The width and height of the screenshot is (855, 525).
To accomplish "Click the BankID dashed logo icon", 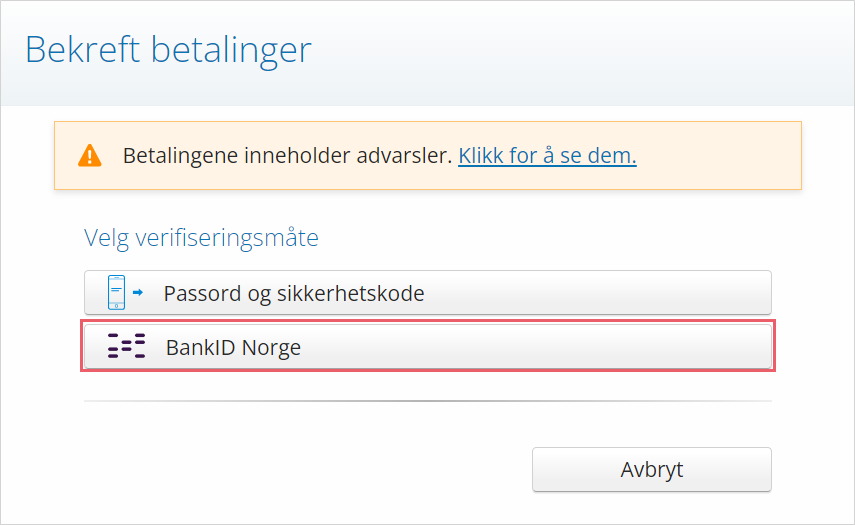I will click(127, 346).
